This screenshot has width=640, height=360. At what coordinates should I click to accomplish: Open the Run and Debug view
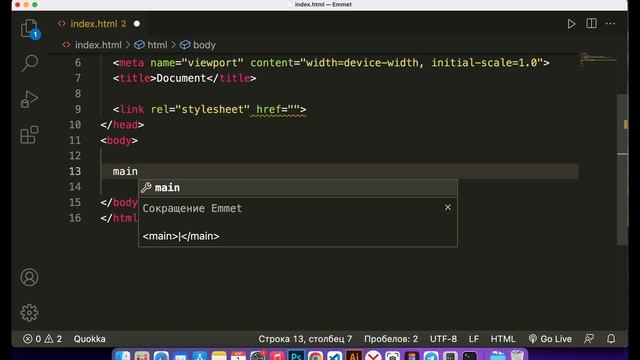[29, 99]
